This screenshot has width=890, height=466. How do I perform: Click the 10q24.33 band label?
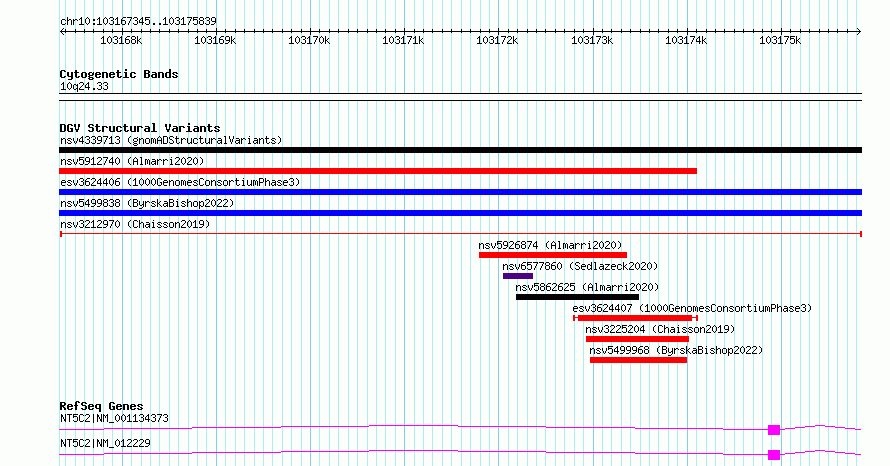[84, 86]
